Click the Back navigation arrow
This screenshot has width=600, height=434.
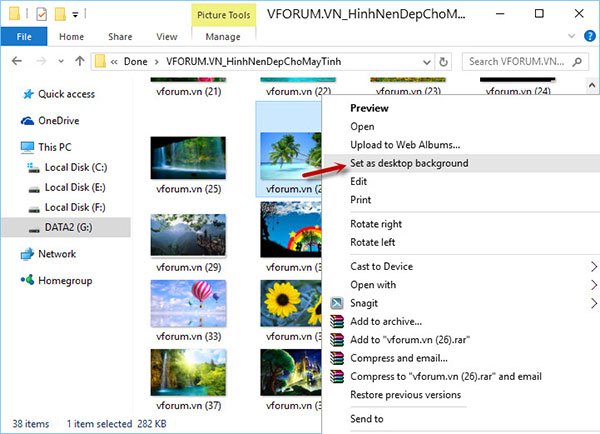point(17,61)
